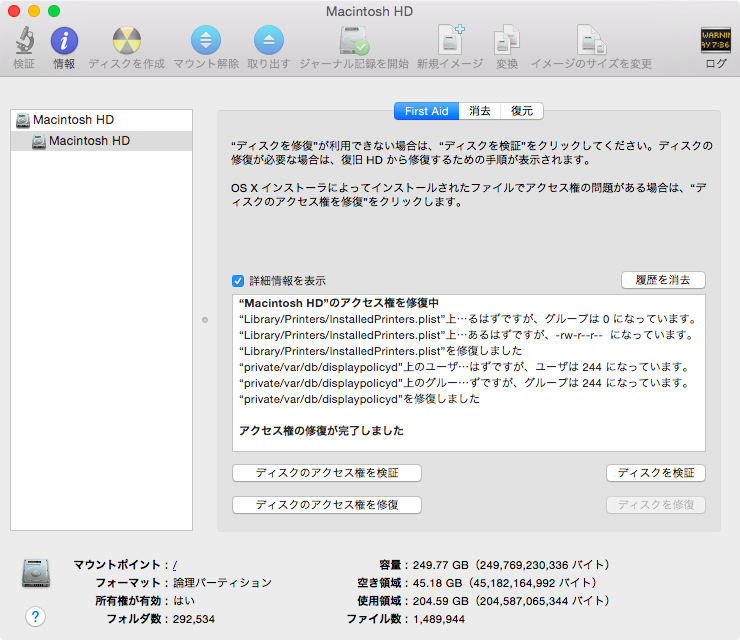Open the mount point "/" link

tap(175, 565)
